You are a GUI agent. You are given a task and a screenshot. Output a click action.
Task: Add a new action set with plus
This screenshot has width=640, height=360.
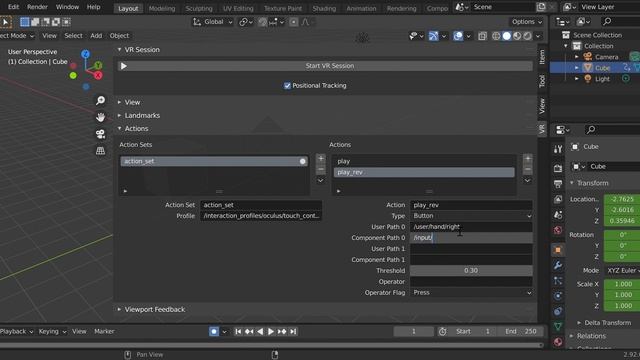click(321, 158)
